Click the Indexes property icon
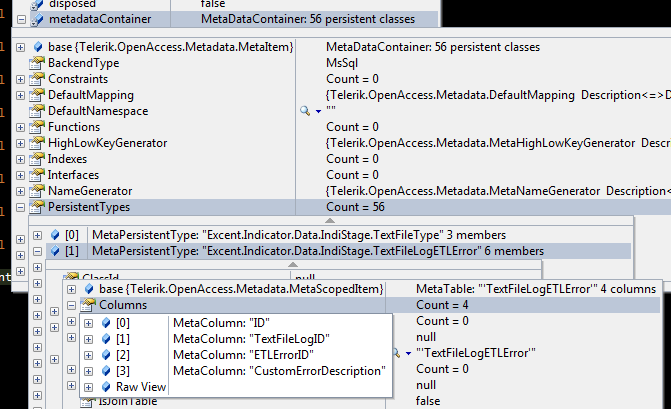The height and width of the screenshot is (409, 671). 39,159
